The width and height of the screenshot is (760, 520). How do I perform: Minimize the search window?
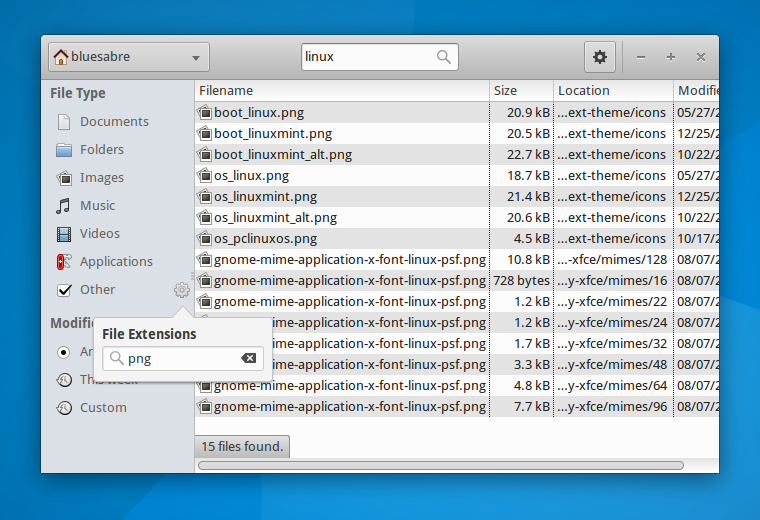tap(641, 57)
